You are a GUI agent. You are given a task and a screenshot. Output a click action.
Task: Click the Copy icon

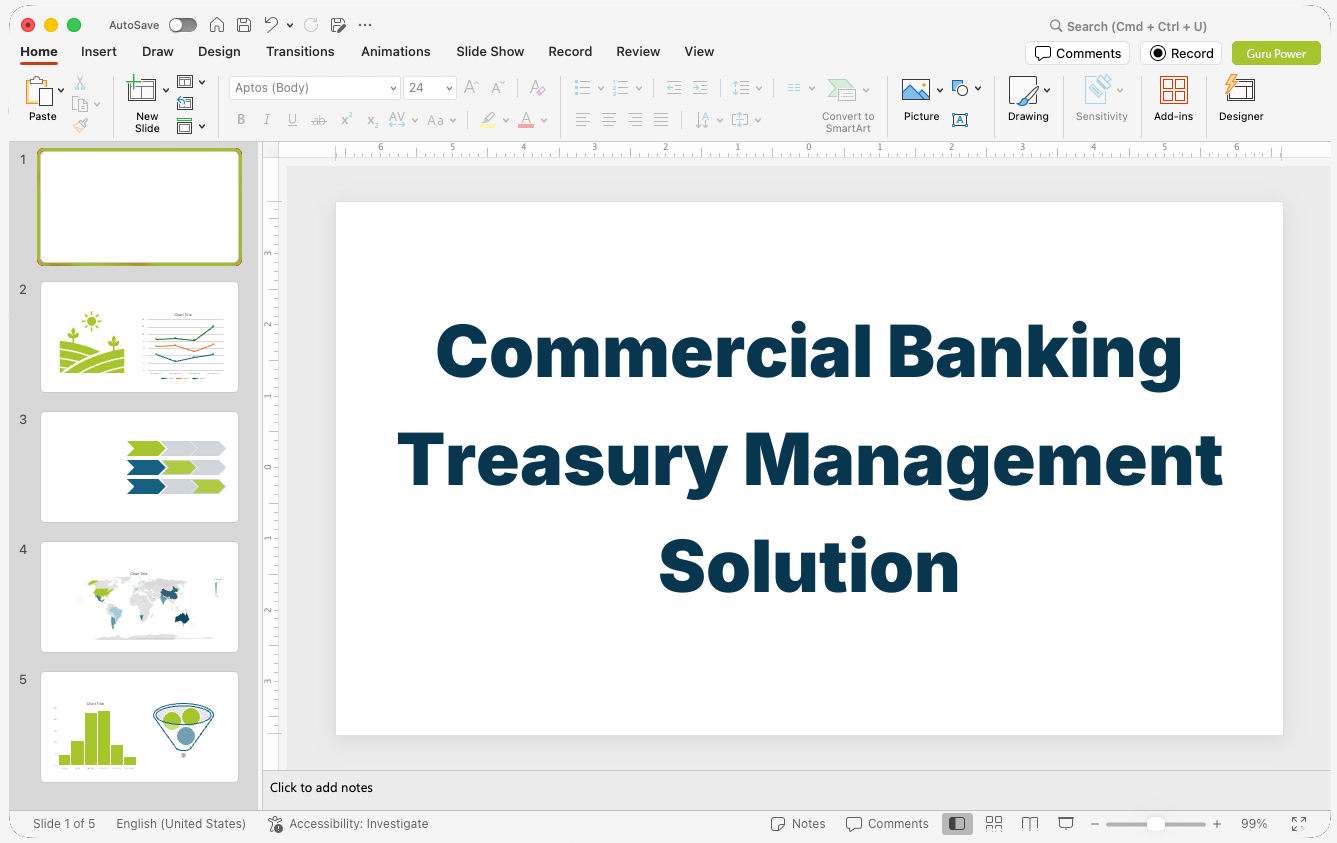[80, 104]
